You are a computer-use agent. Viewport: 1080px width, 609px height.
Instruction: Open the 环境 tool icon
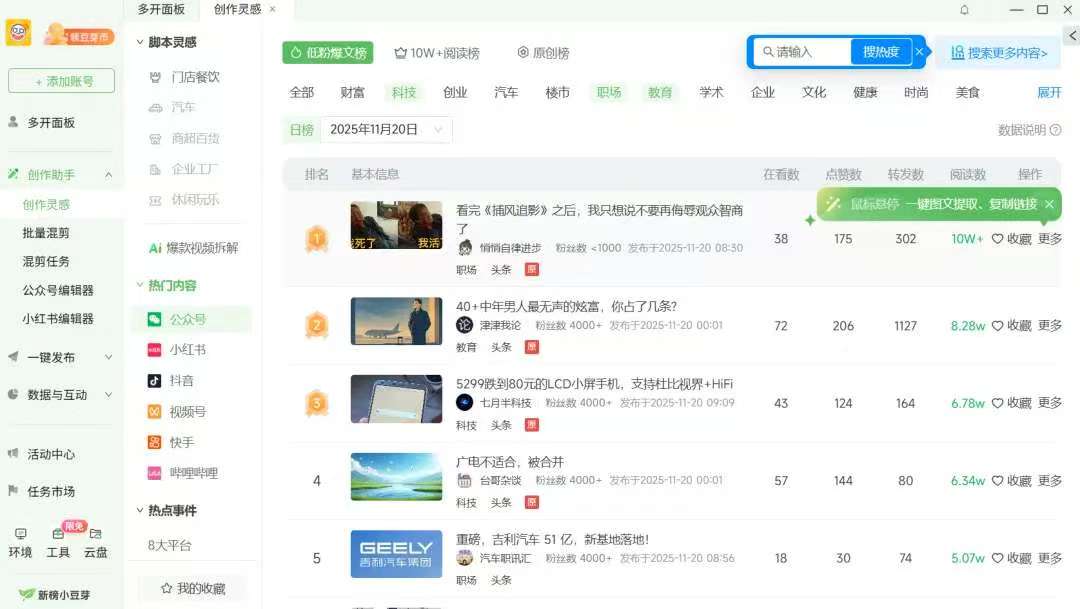21,534
